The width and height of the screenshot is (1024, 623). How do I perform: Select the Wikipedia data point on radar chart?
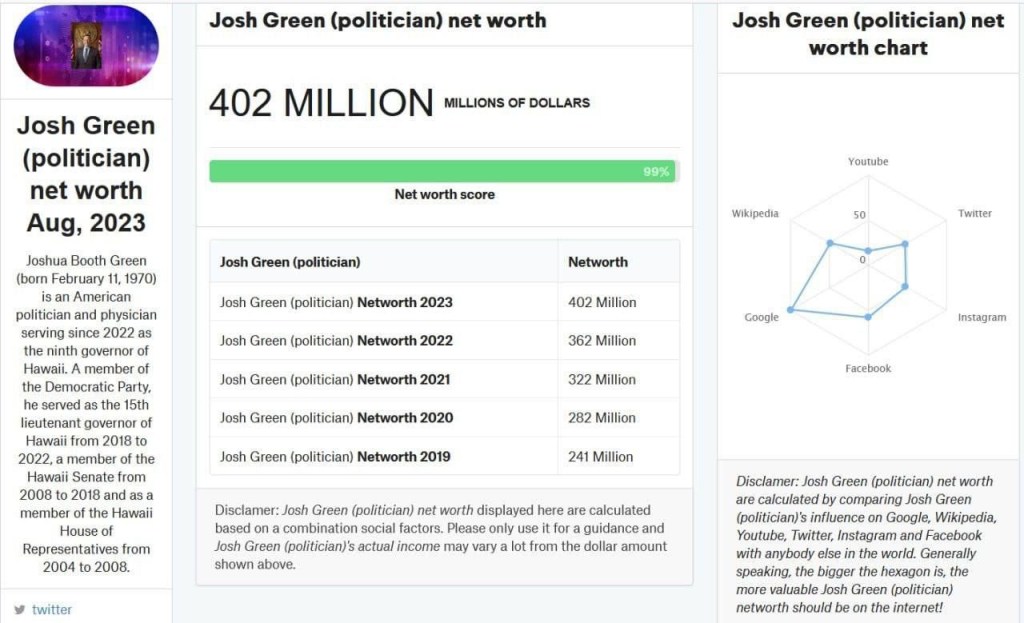pos(830,243)
